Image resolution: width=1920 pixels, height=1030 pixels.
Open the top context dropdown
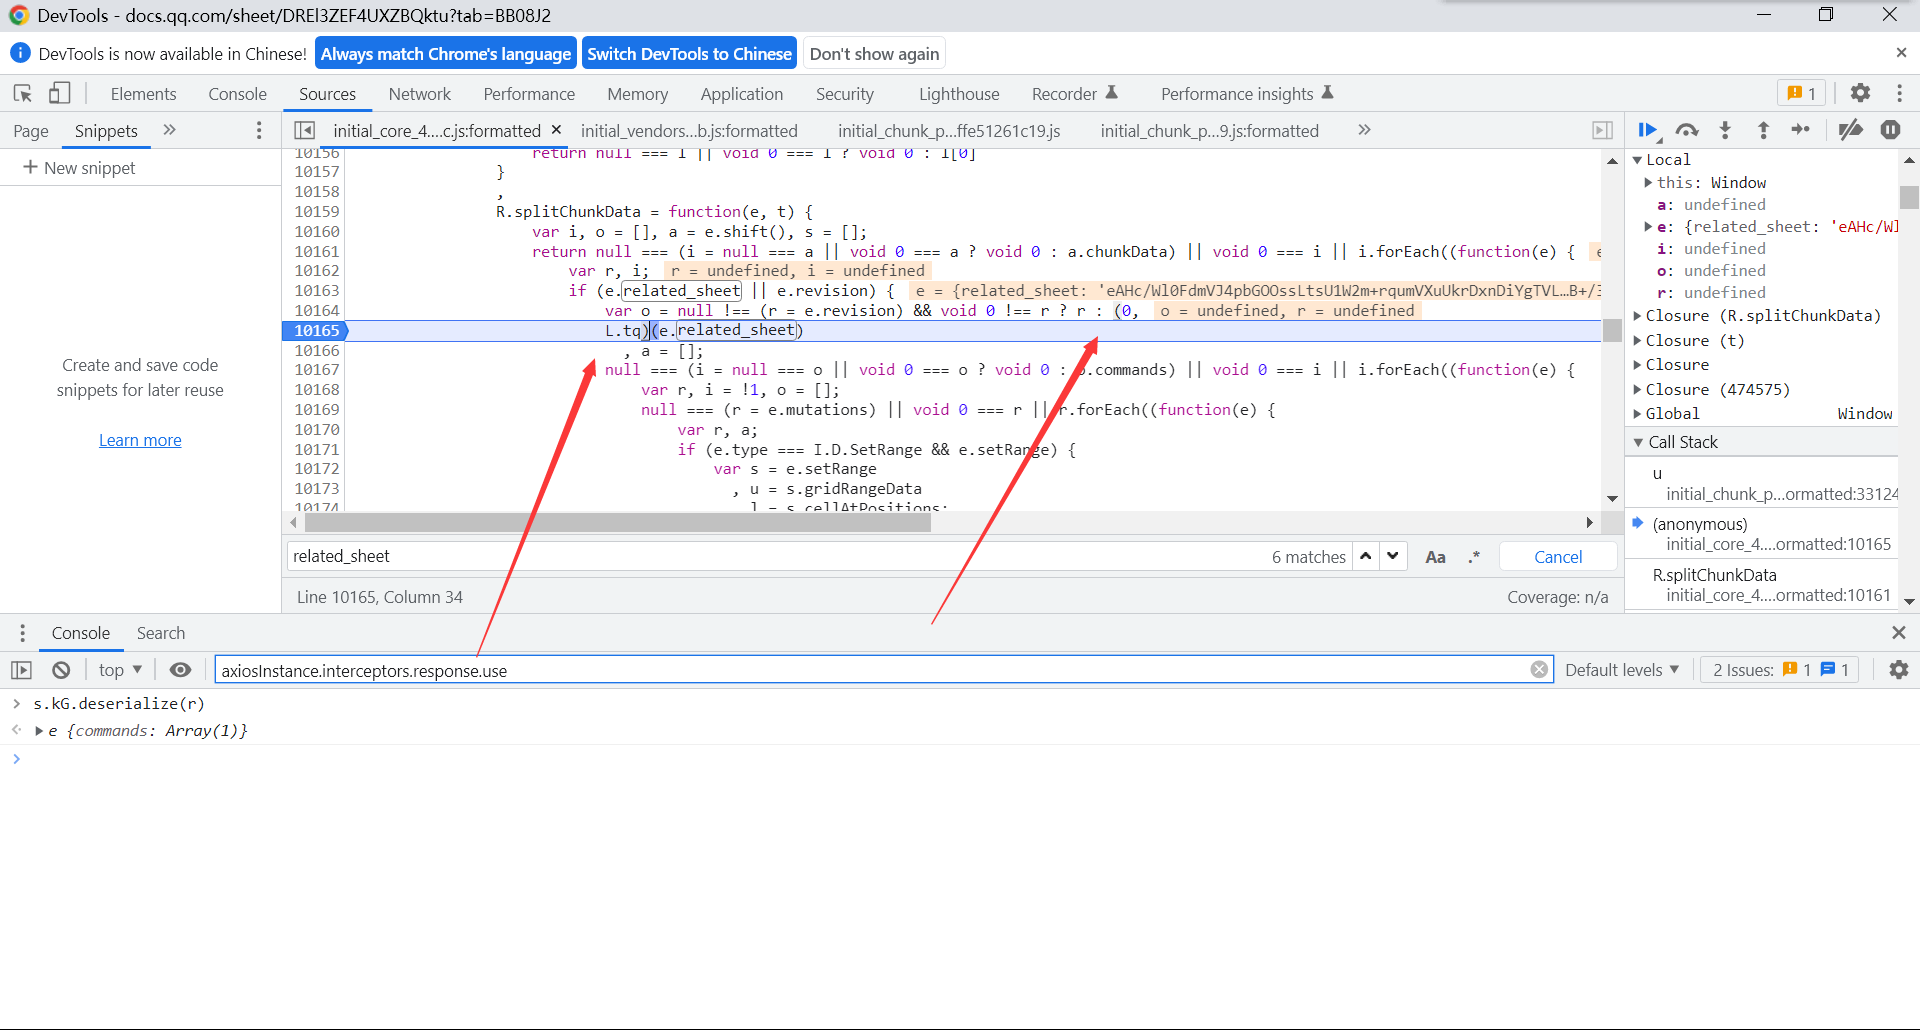click(120, 670)
